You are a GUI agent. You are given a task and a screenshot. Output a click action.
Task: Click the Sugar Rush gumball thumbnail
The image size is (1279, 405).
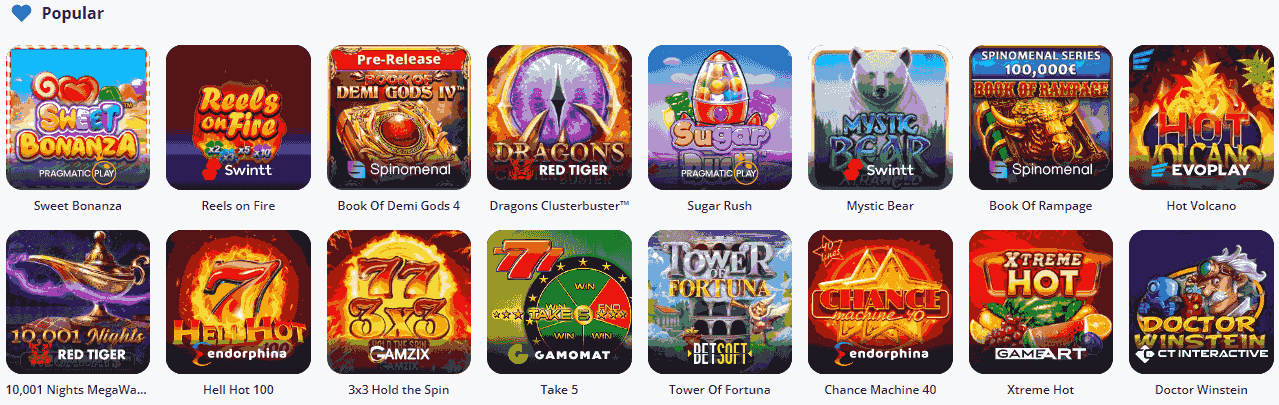coord(720,117)
